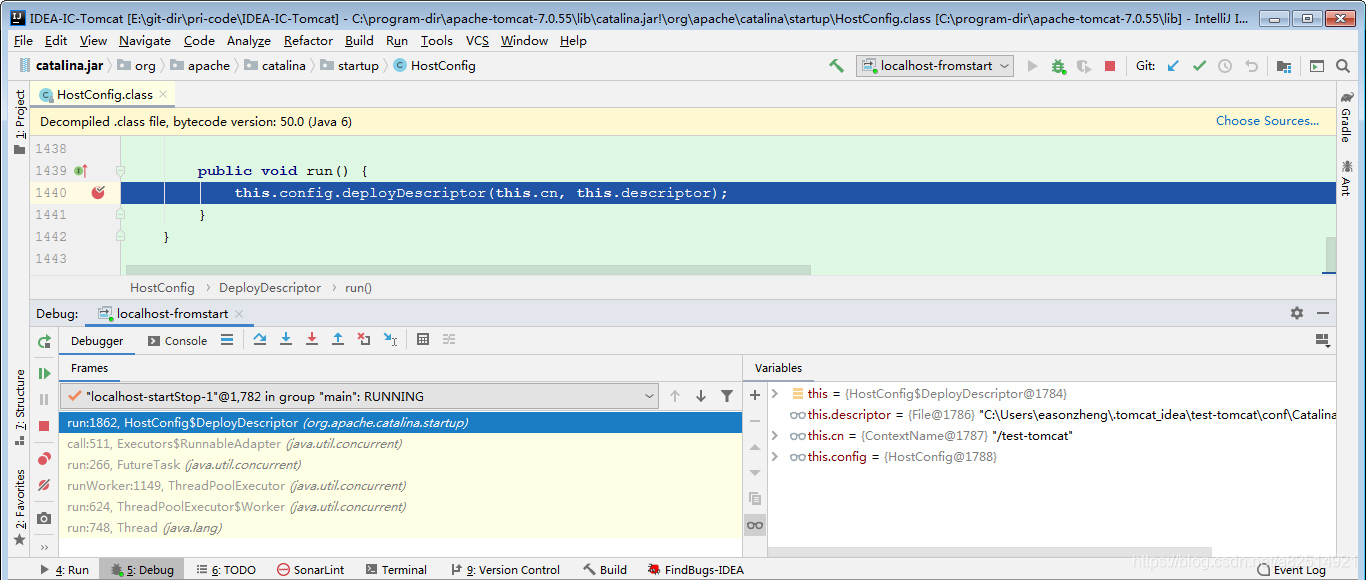View all breakpoints icon

tap(44, 459)
